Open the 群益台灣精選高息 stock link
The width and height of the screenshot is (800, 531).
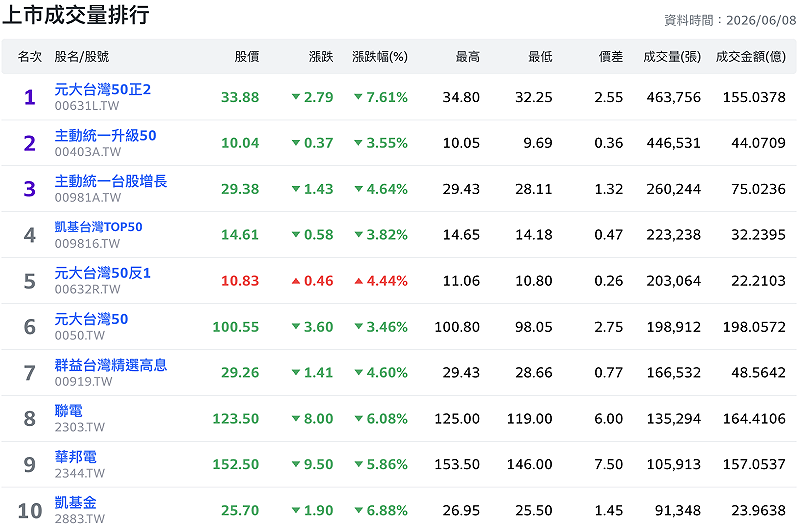[x=111, y=365]
